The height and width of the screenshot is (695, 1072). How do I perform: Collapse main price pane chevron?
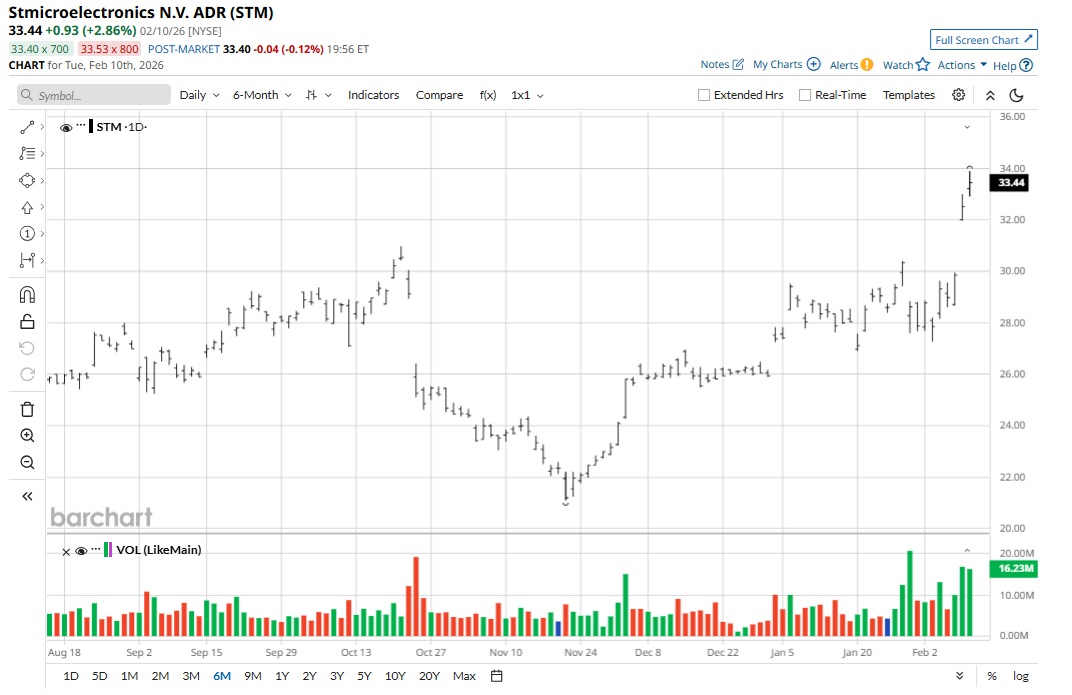pos(967,127)
